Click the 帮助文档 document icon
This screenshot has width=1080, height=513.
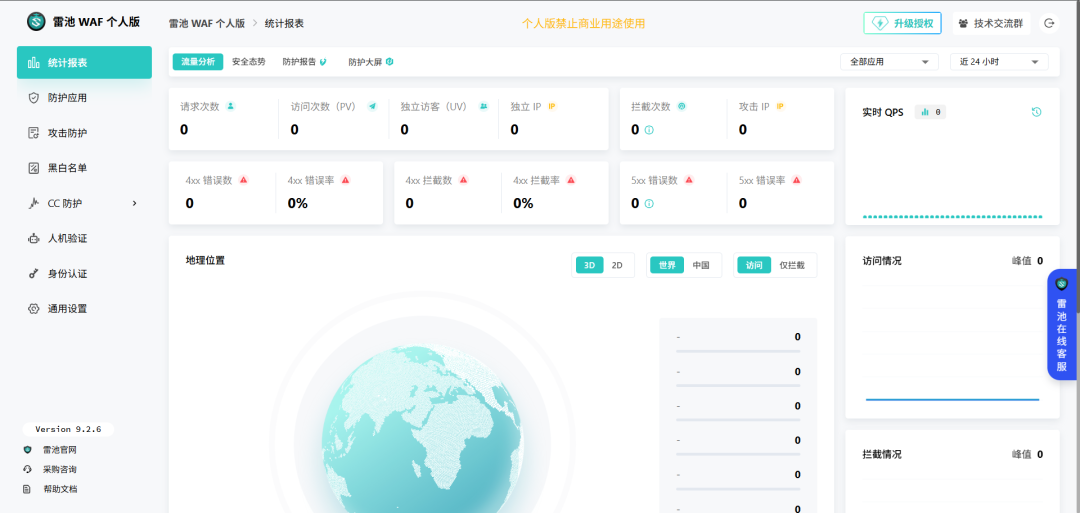pyautogui.click(x=28, y=489)
